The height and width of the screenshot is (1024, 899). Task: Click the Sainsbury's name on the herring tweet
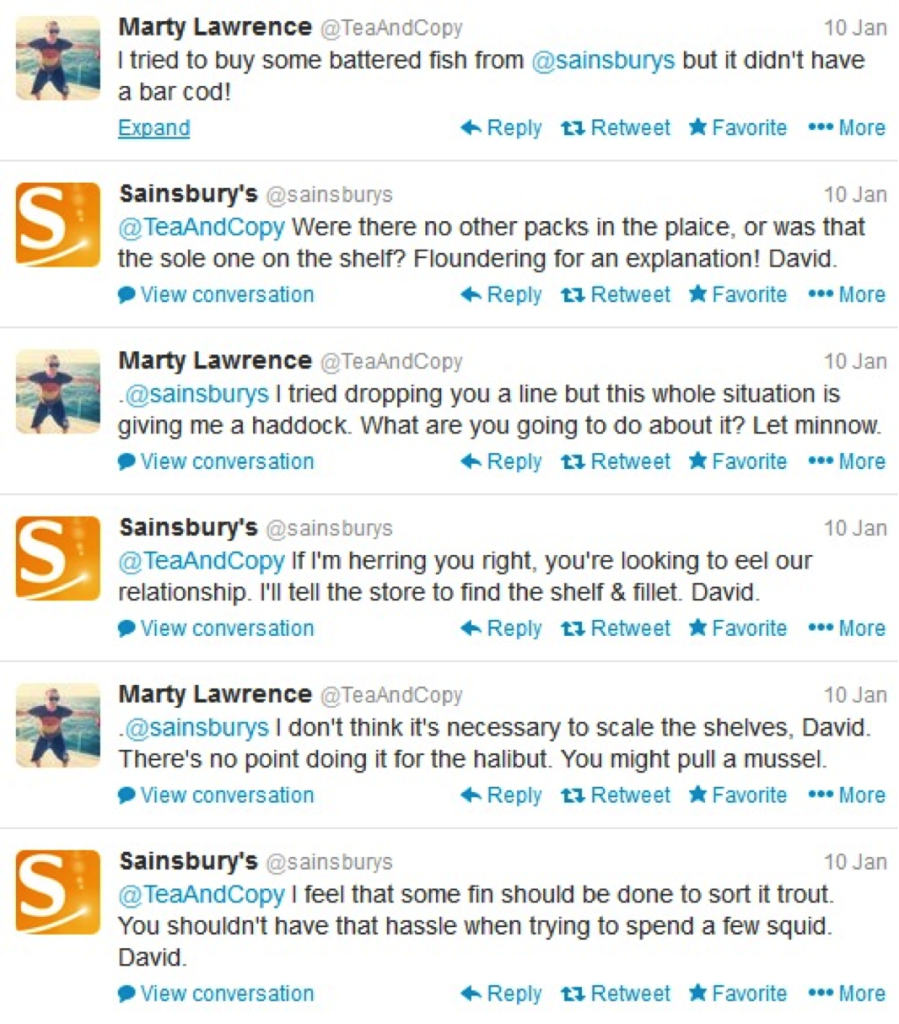coord(188,527)
